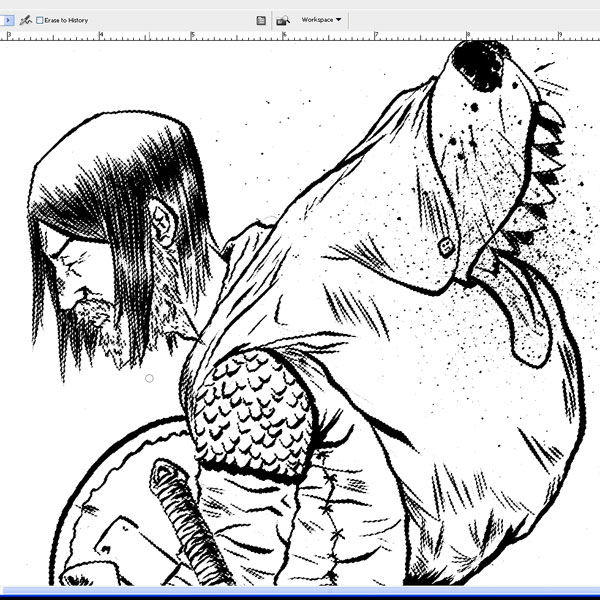
Task: Click the Erase to History label text
Action: pos(66,20)
